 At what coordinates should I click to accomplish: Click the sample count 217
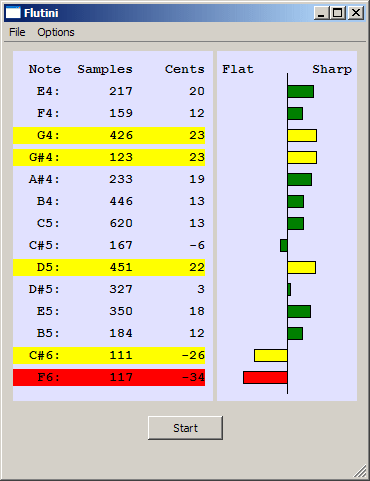pos(121,91)
